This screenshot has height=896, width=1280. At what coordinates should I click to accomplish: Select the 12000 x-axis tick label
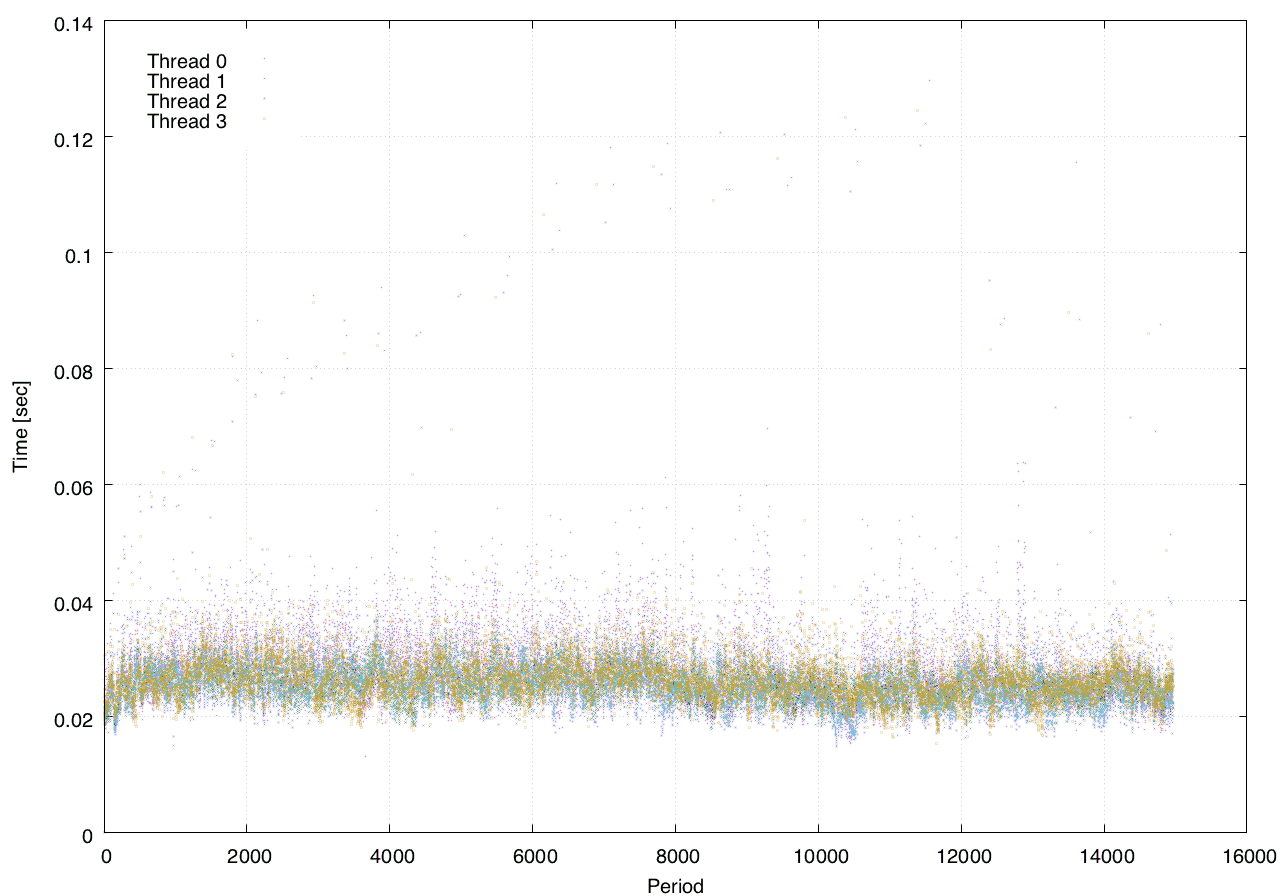(961, 856)
